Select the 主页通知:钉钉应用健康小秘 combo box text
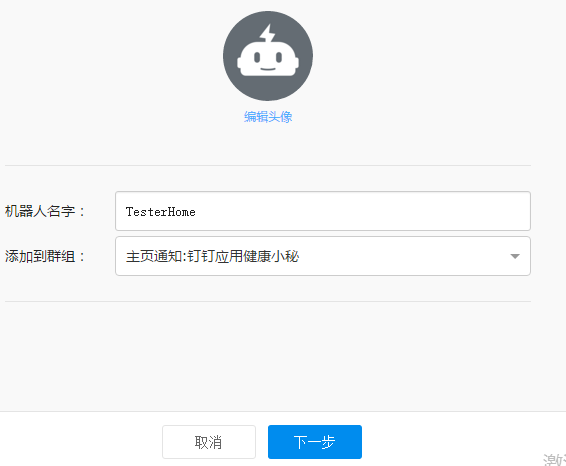 click(x=212, y=257)
